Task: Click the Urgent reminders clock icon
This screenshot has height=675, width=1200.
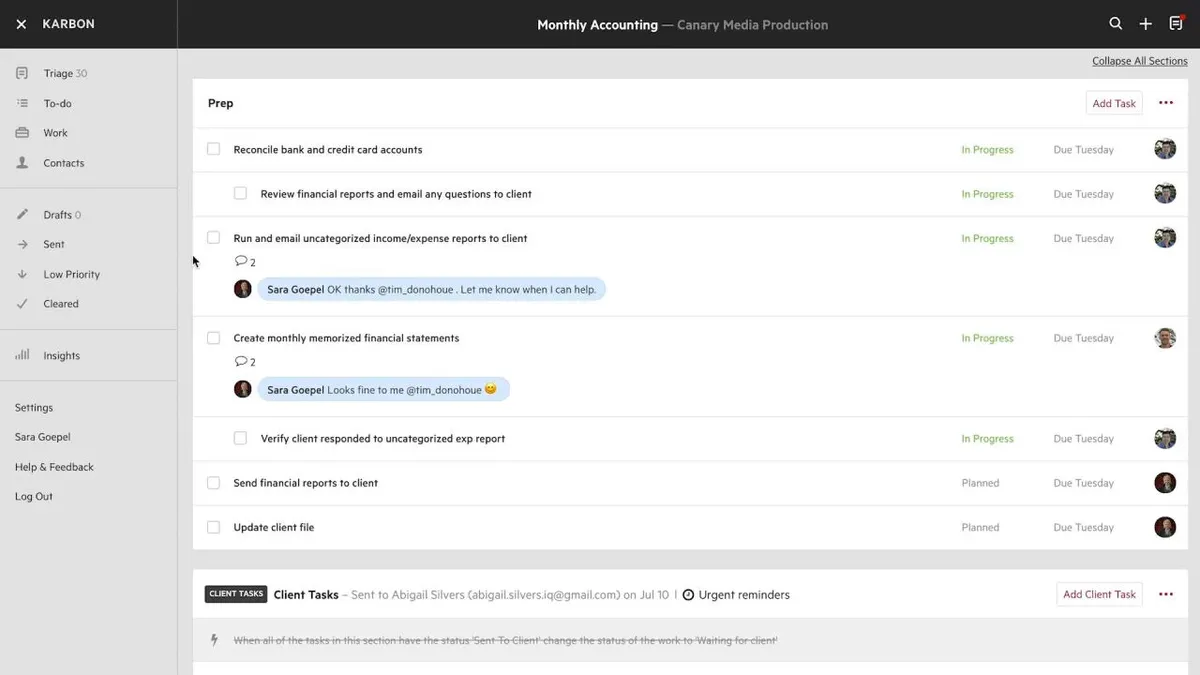Action: tap(688, 595)
